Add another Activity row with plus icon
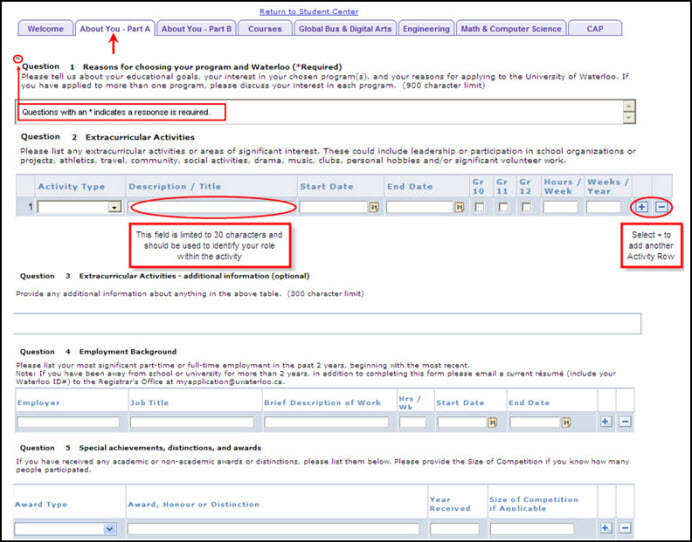692x542 pixels. 641,207
